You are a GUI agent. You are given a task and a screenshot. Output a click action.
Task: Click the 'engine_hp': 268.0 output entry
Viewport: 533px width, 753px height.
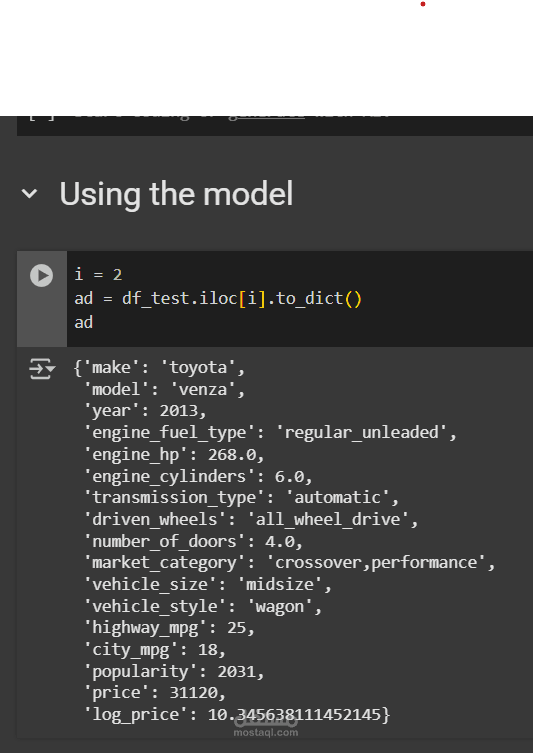click(x=174, y=455)
